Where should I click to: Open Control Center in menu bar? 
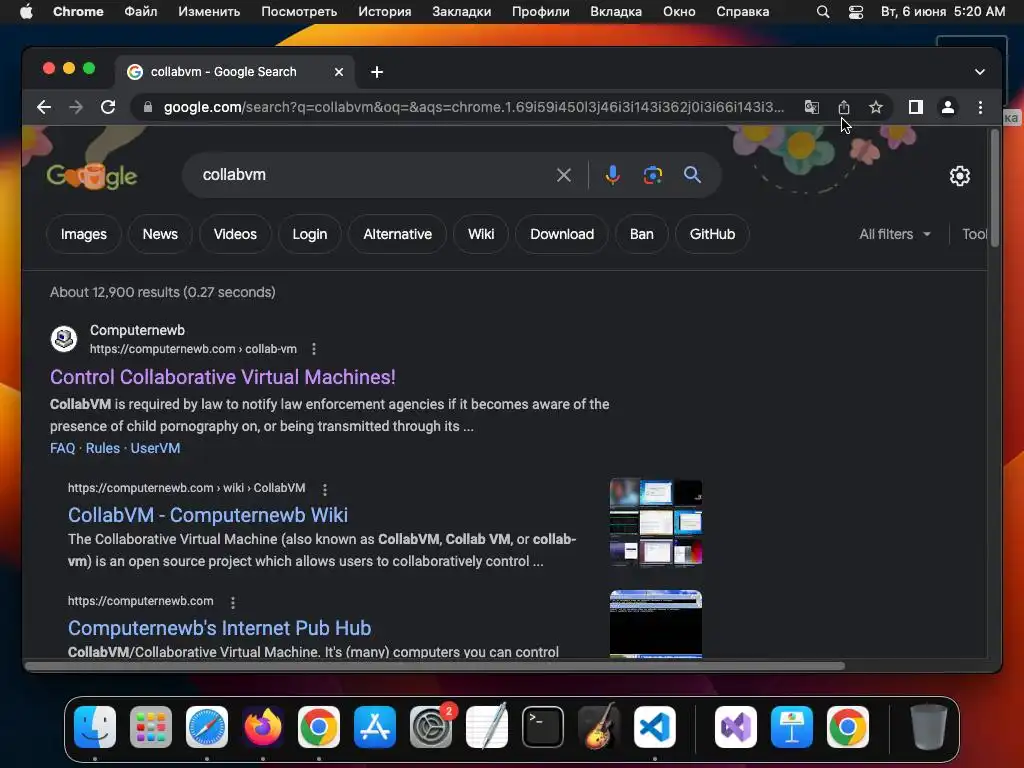[856, 12]
